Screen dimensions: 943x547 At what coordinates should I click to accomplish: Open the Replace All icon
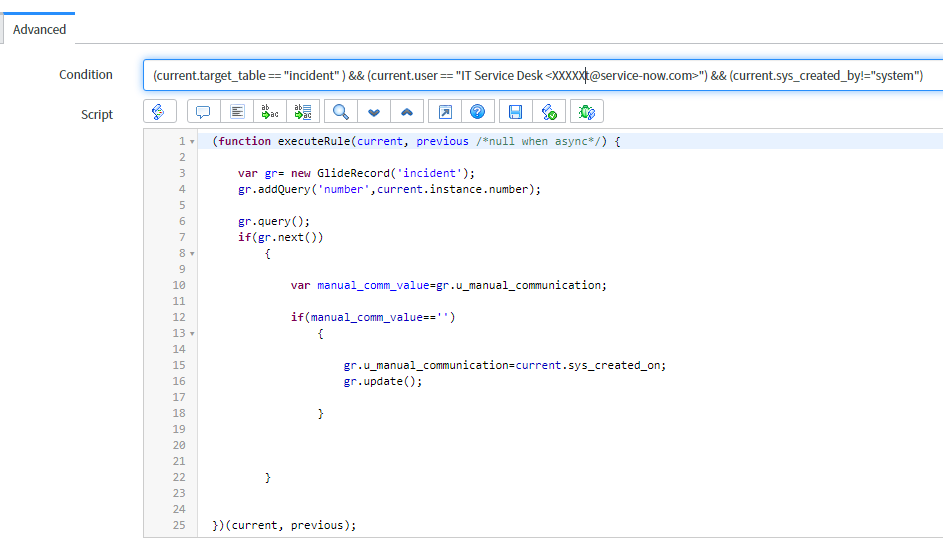click(303, 112)
